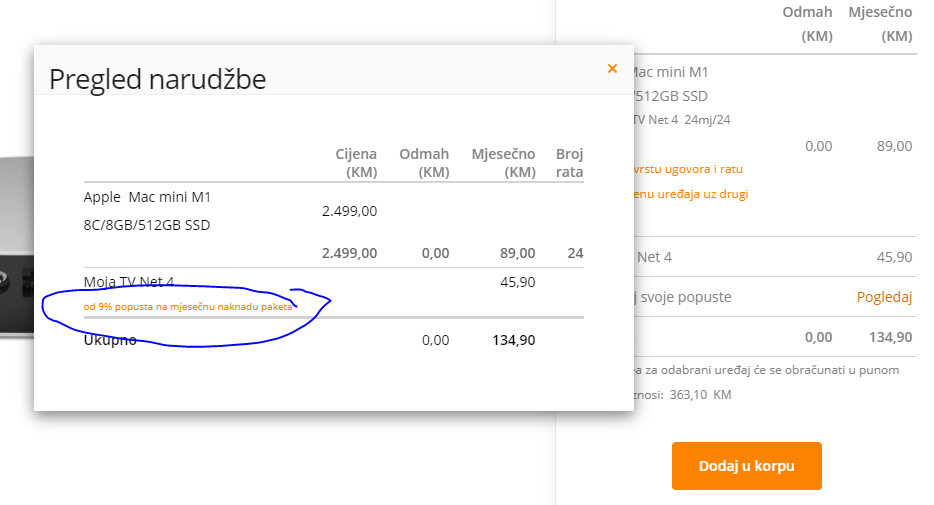Click the 363,10 KM amount text

pos(700,395)
